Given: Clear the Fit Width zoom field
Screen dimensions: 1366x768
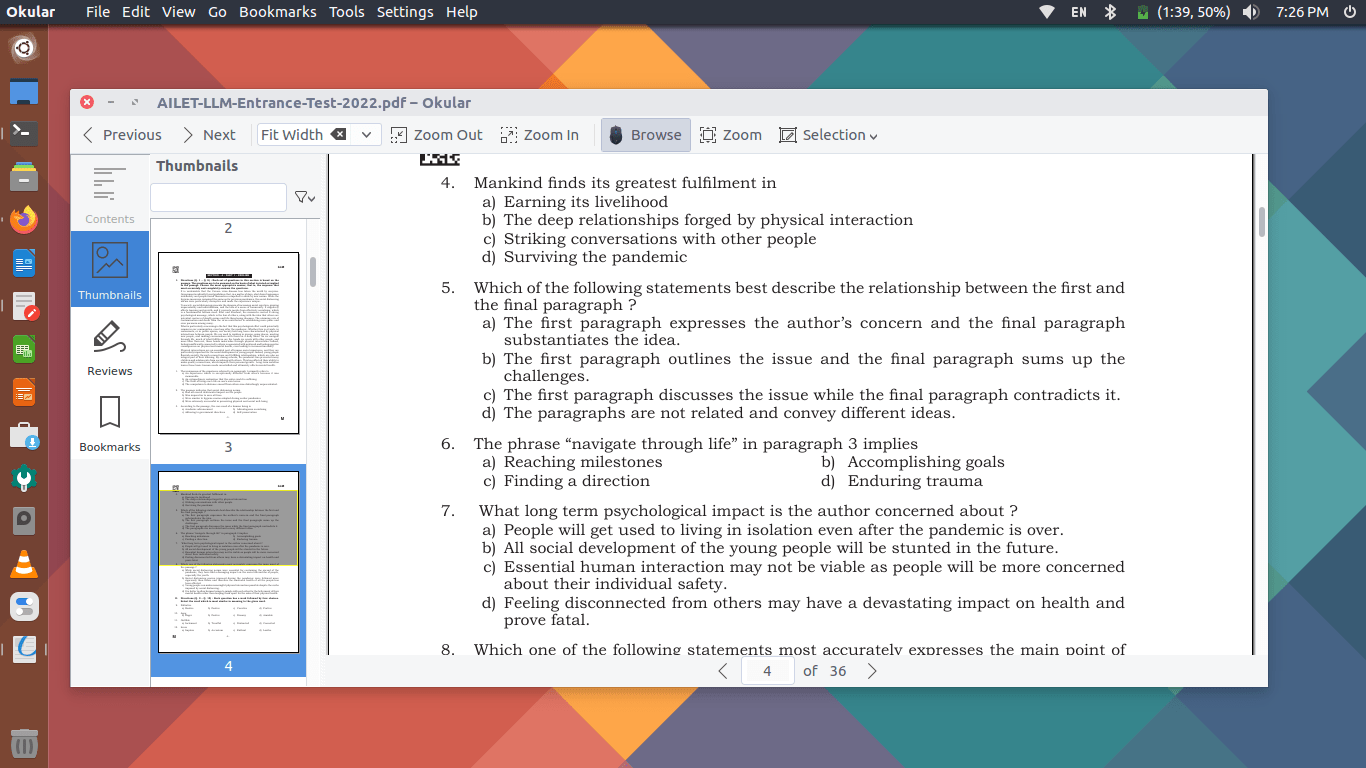Looking at the screenshot, I should [x=339, y=134].
